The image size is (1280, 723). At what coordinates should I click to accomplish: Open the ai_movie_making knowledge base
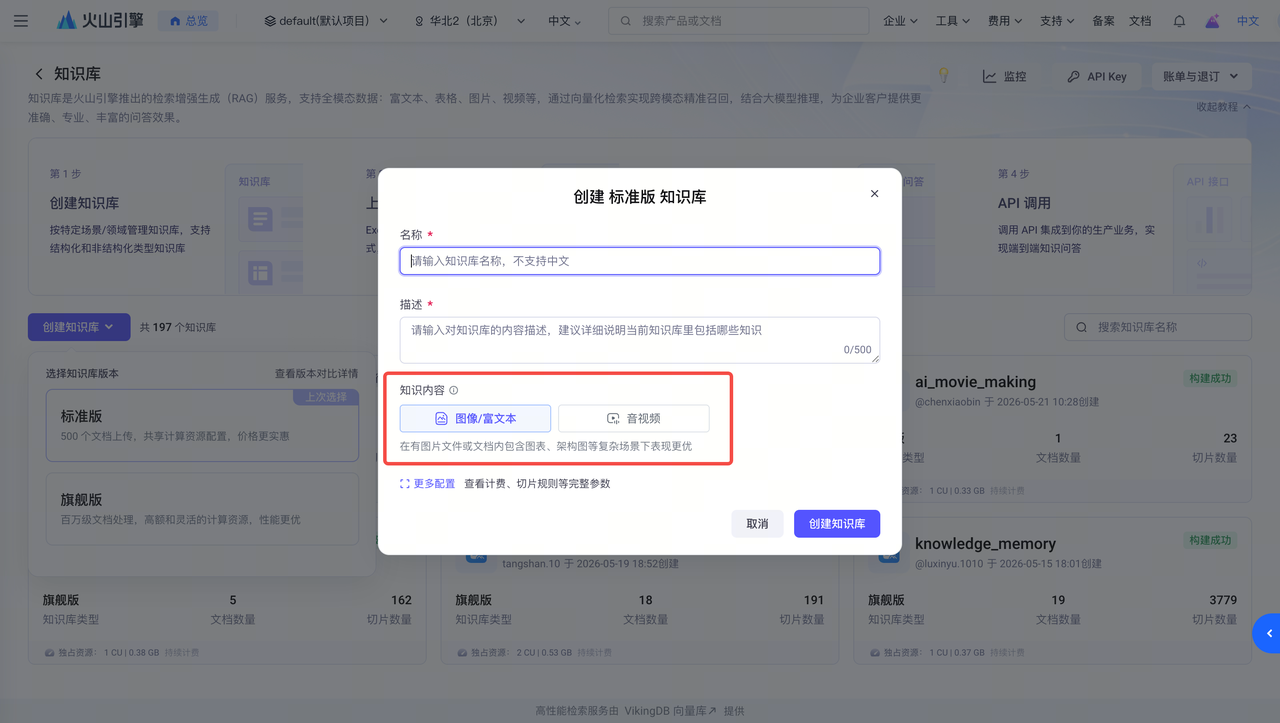coord(975,382)
